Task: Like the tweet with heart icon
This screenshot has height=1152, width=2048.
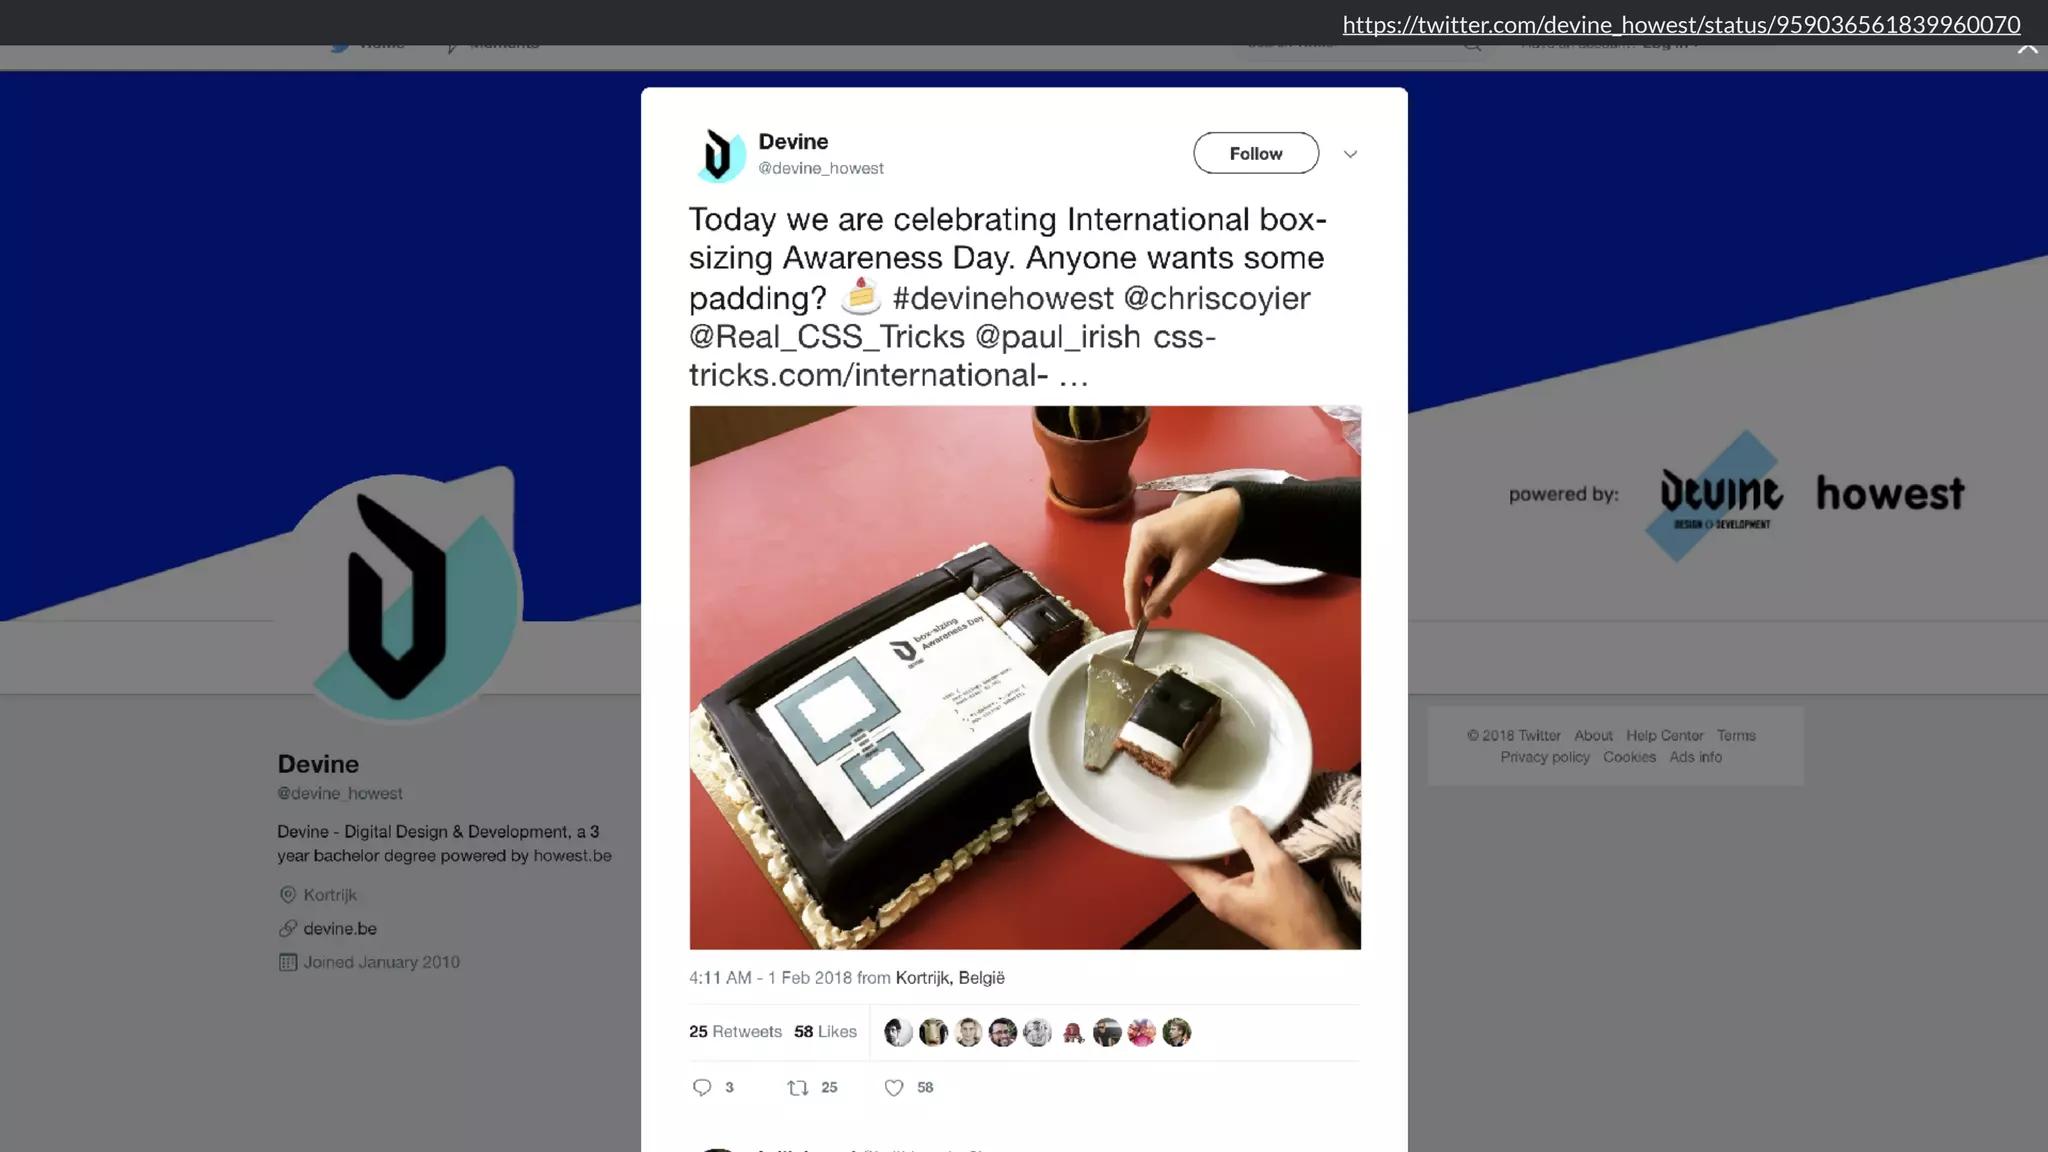Action: [x=894, y=1087]
